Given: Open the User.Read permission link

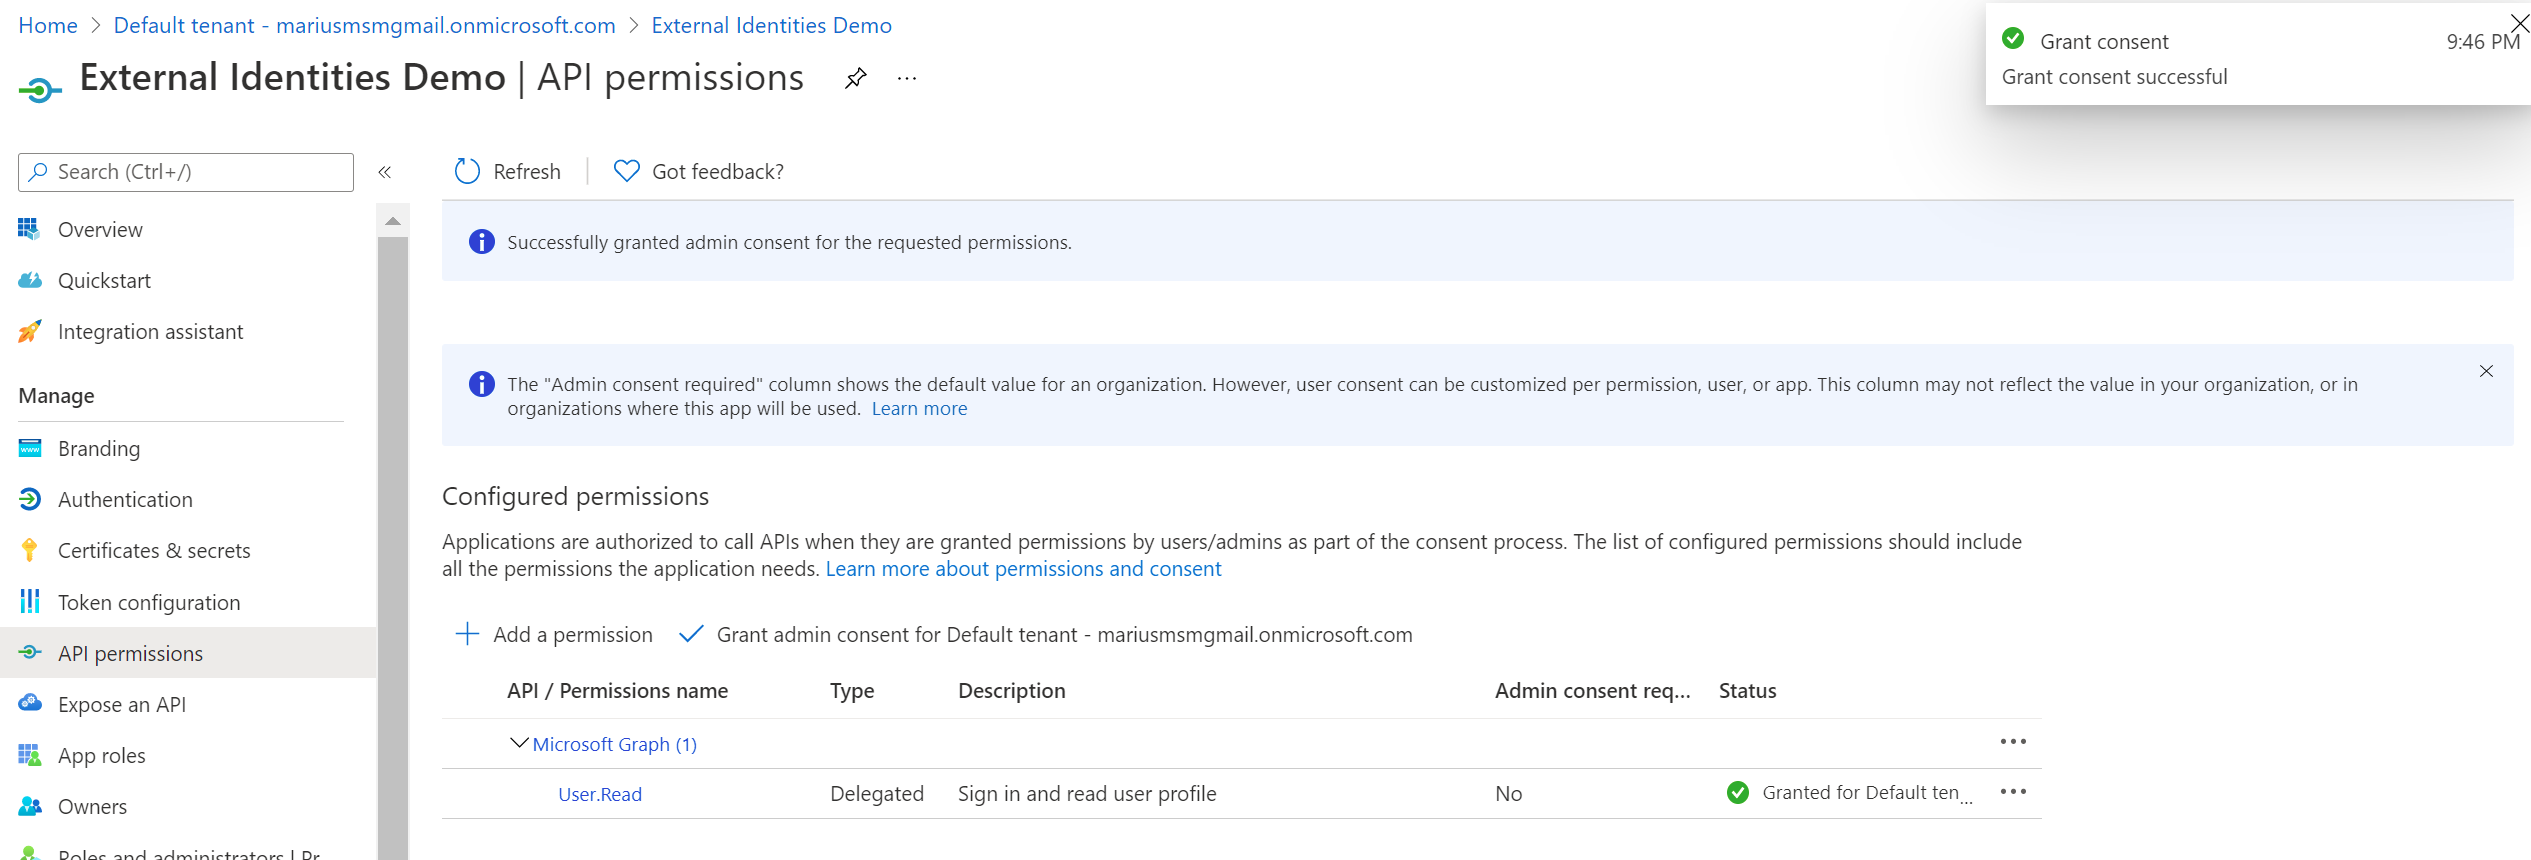Looking at the screenshot, I should (x=600, y=794).
